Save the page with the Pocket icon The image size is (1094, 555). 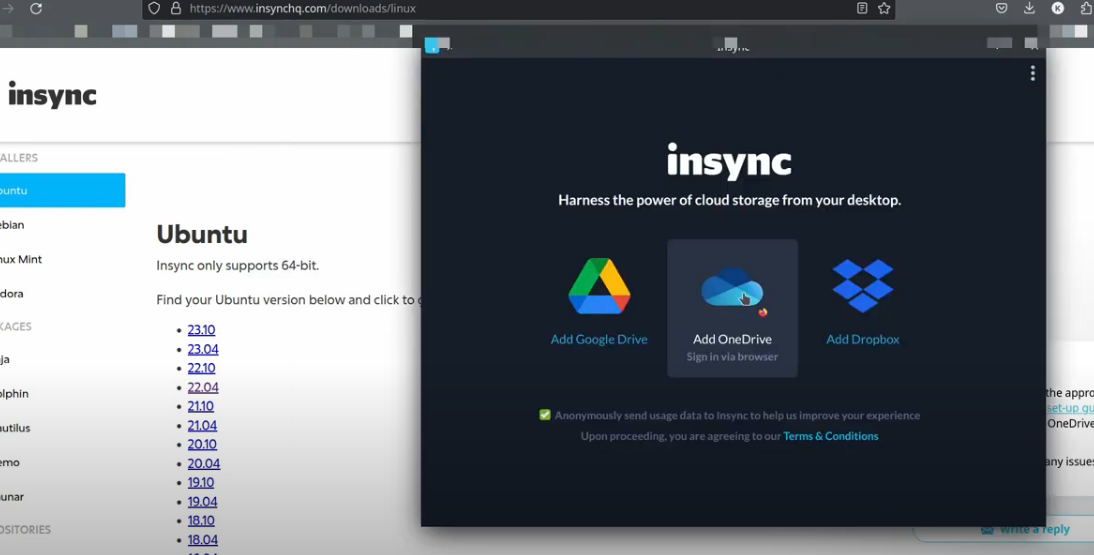click(1001, 8)
